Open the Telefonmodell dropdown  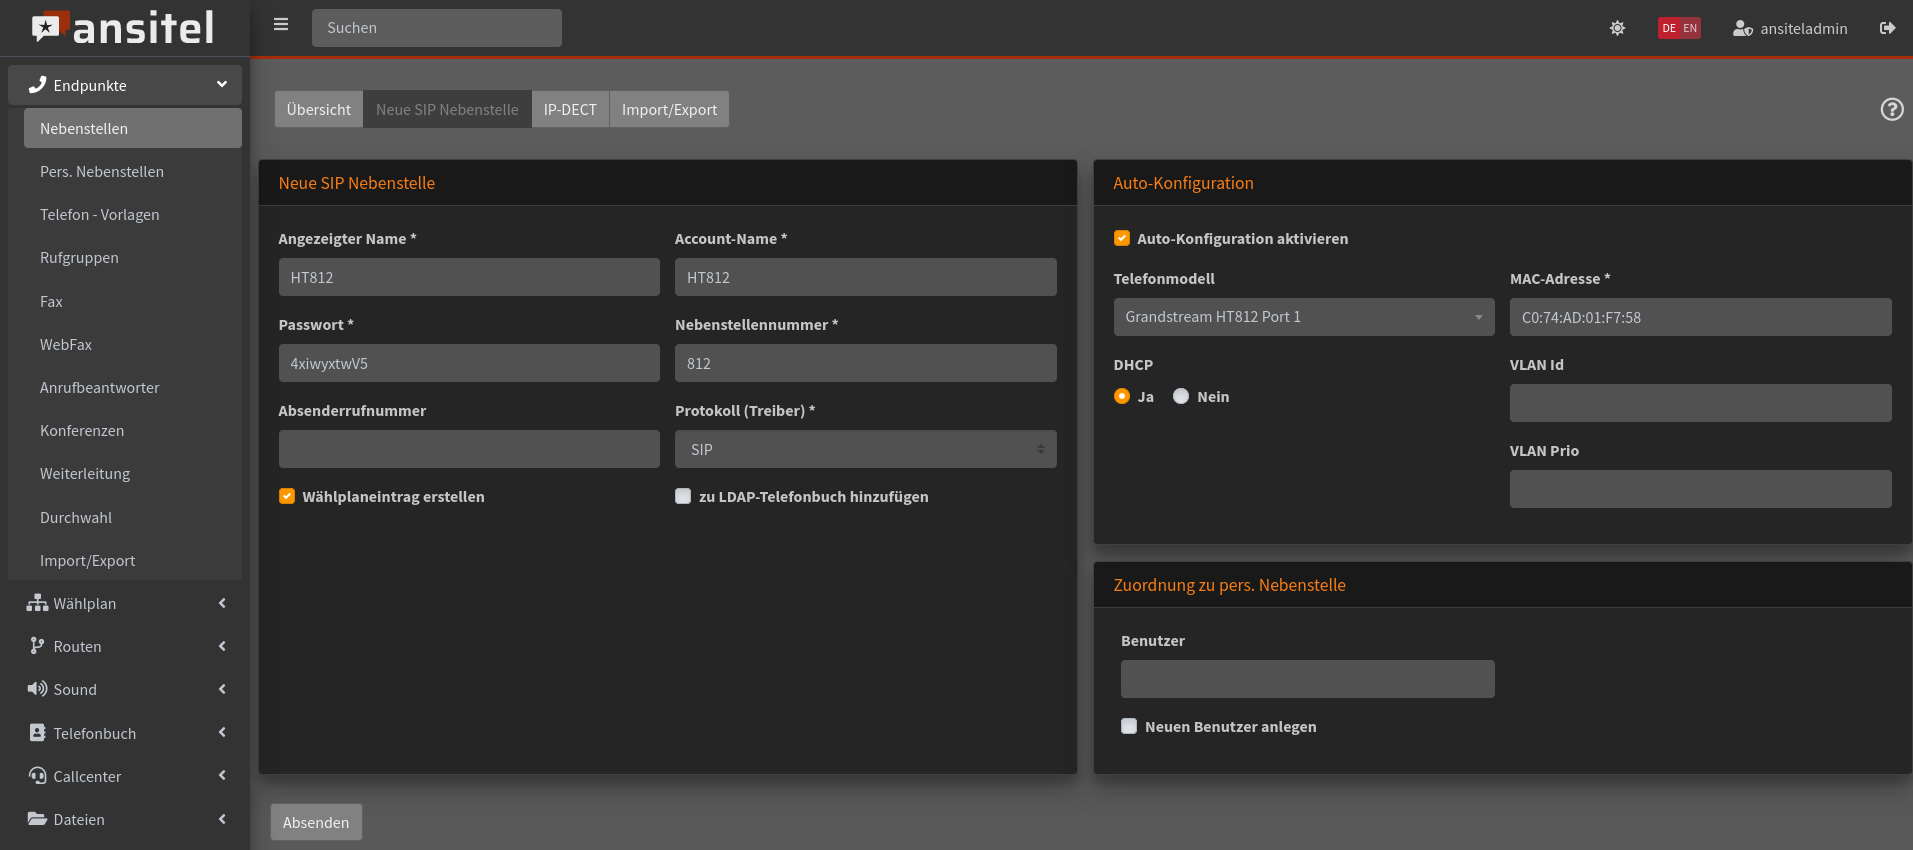point(1303,317)
